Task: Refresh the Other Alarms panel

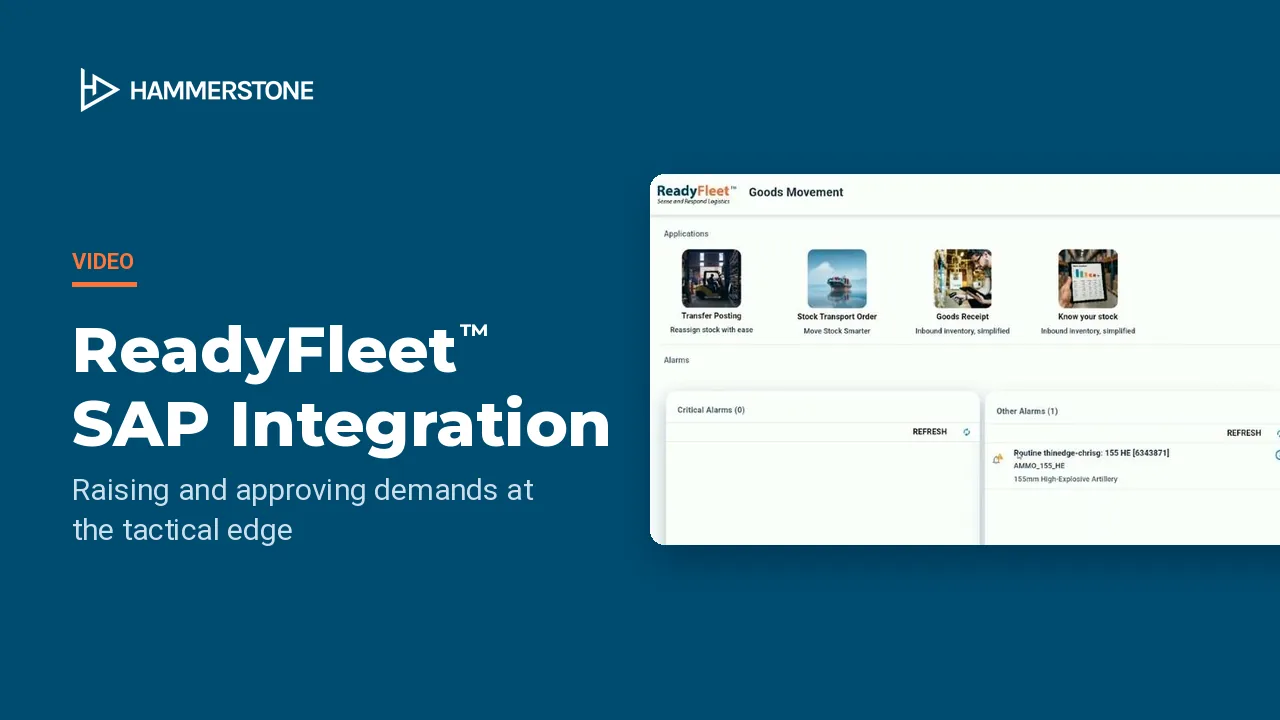Action: tap(1243, 433)
